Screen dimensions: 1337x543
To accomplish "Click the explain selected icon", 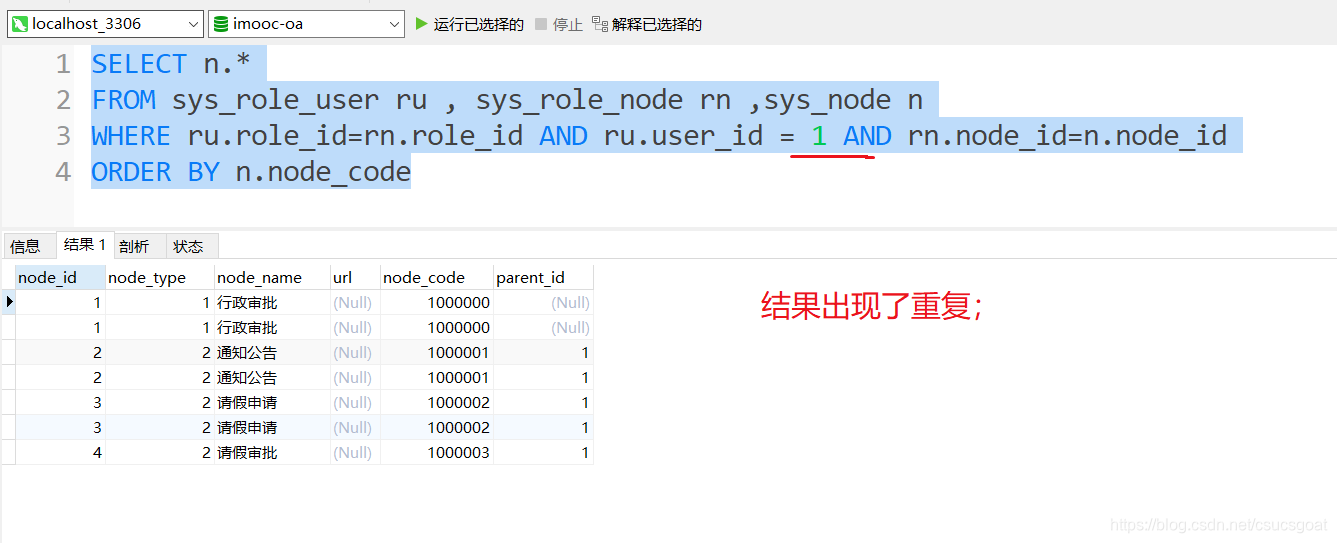I will click(x=599, y=24).
